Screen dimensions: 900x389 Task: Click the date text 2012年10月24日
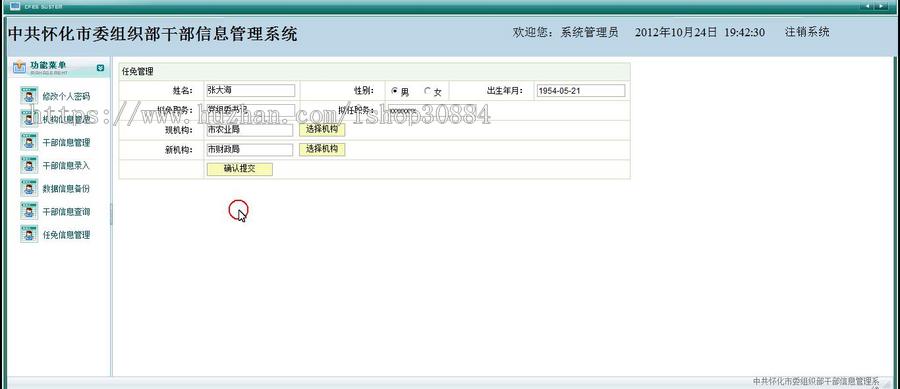pos(676,33)
